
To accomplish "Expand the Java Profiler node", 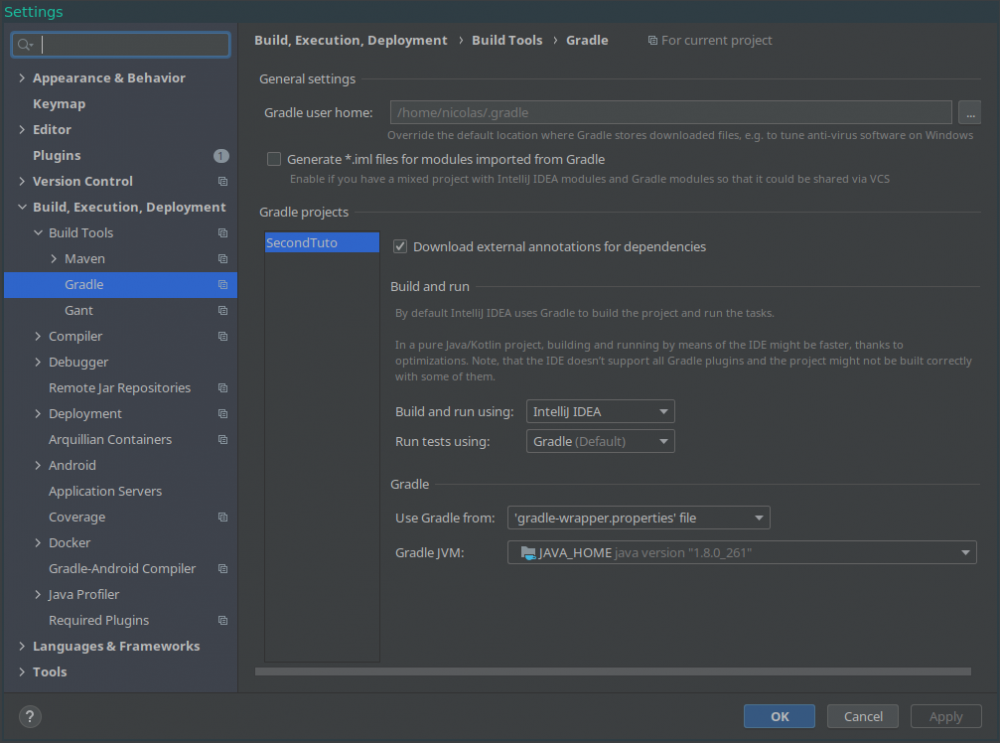I will [38, 594].
